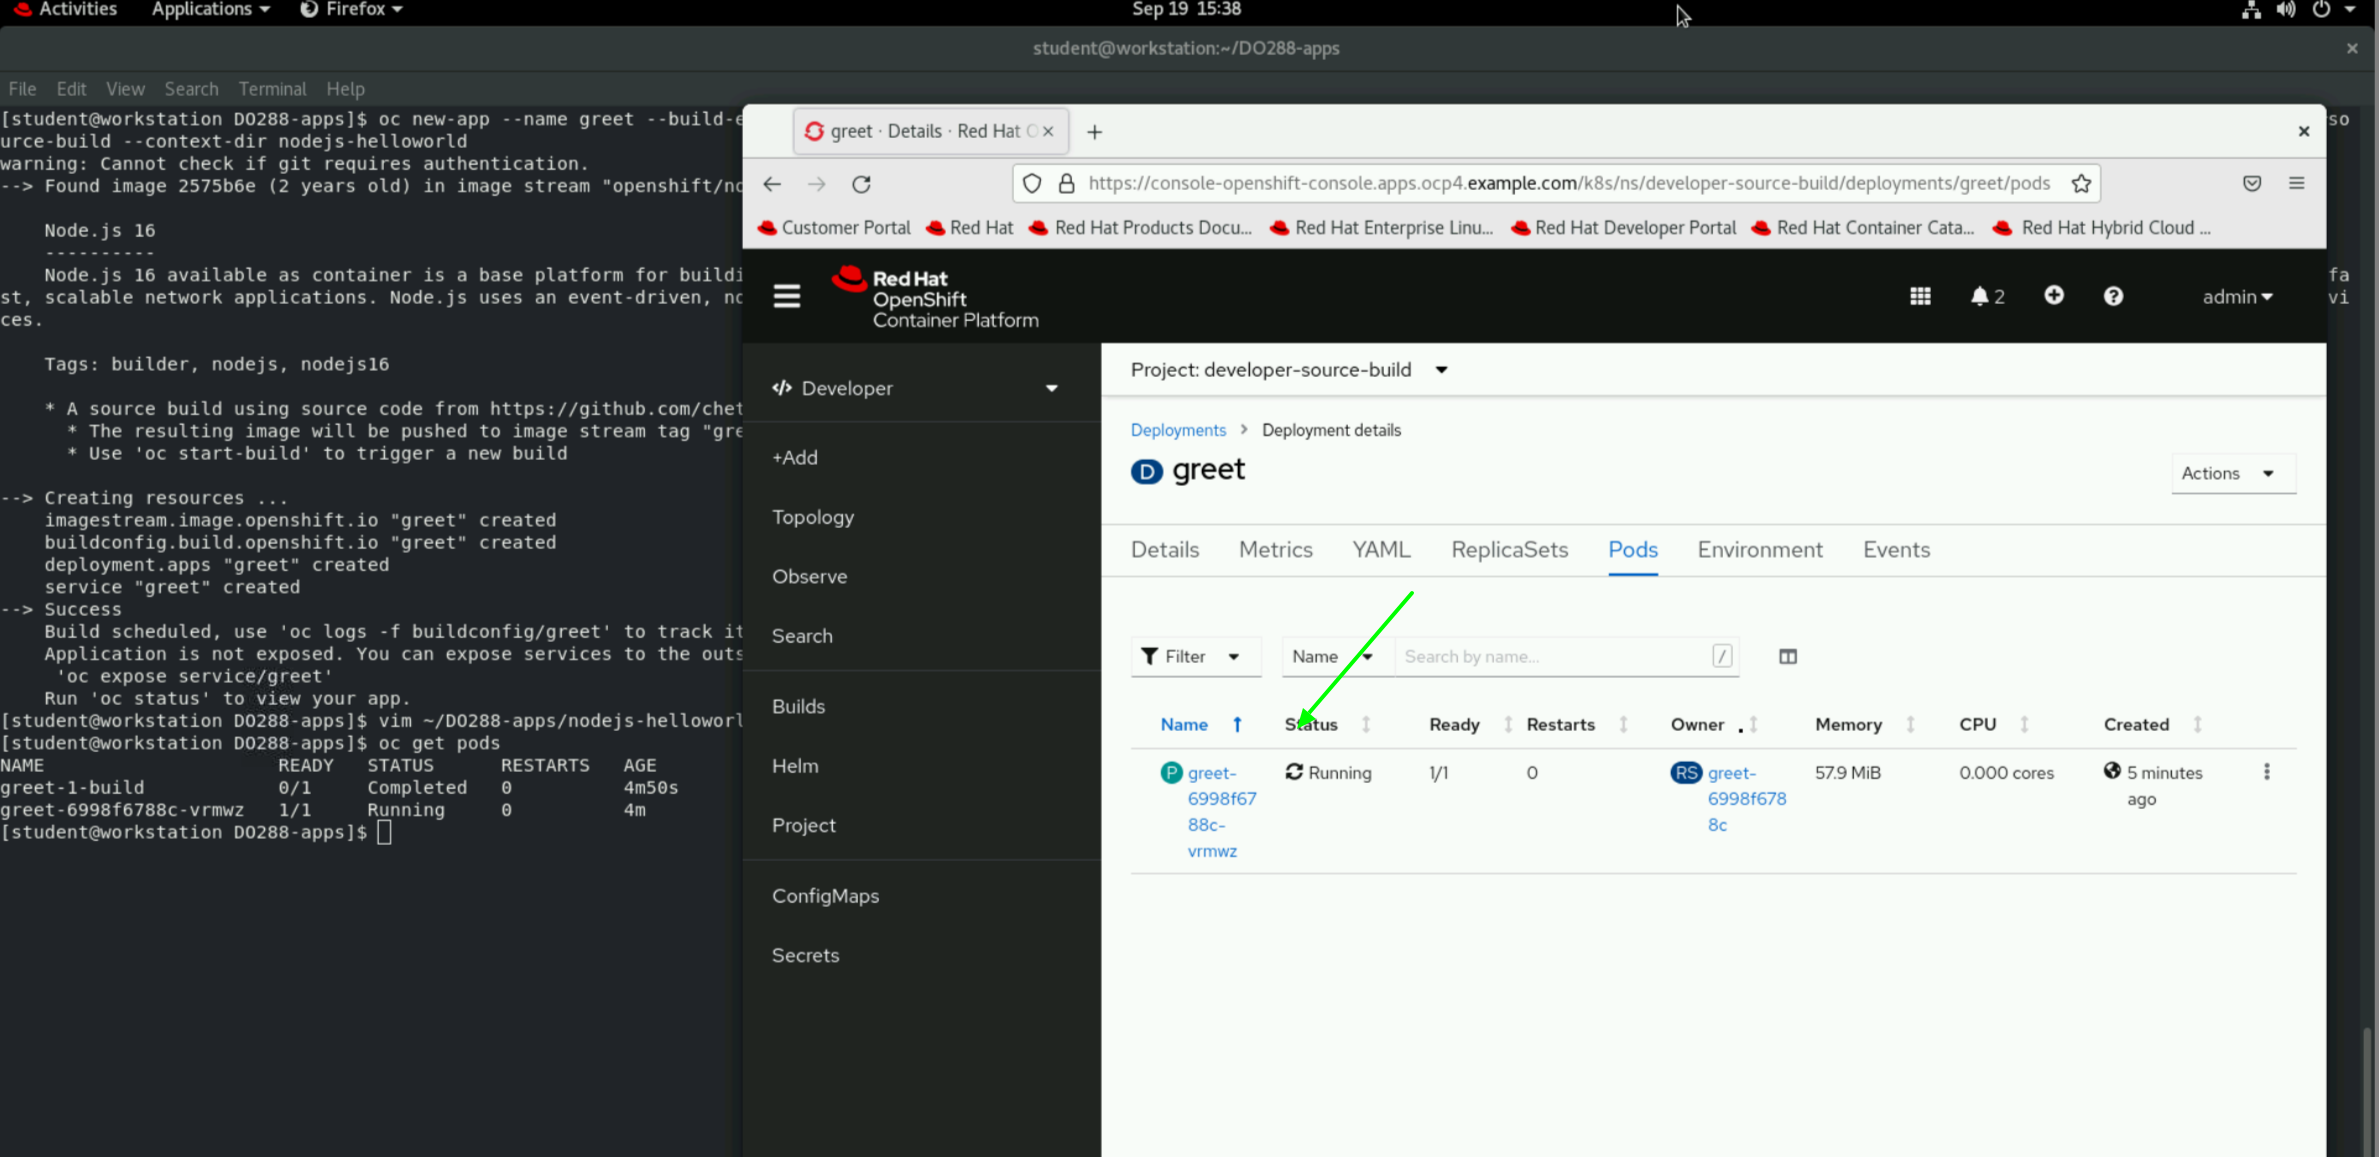Open the Filter dropdown
Viewport: 2379px width, 1157px height.
pos(1195,656)
